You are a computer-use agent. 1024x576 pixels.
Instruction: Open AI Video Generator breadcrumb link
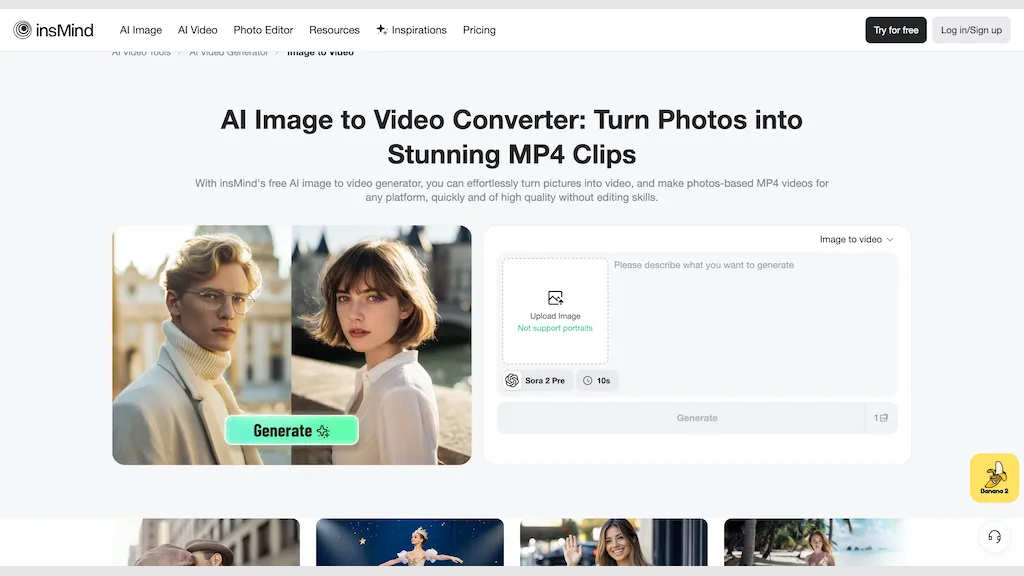(229, 52)
